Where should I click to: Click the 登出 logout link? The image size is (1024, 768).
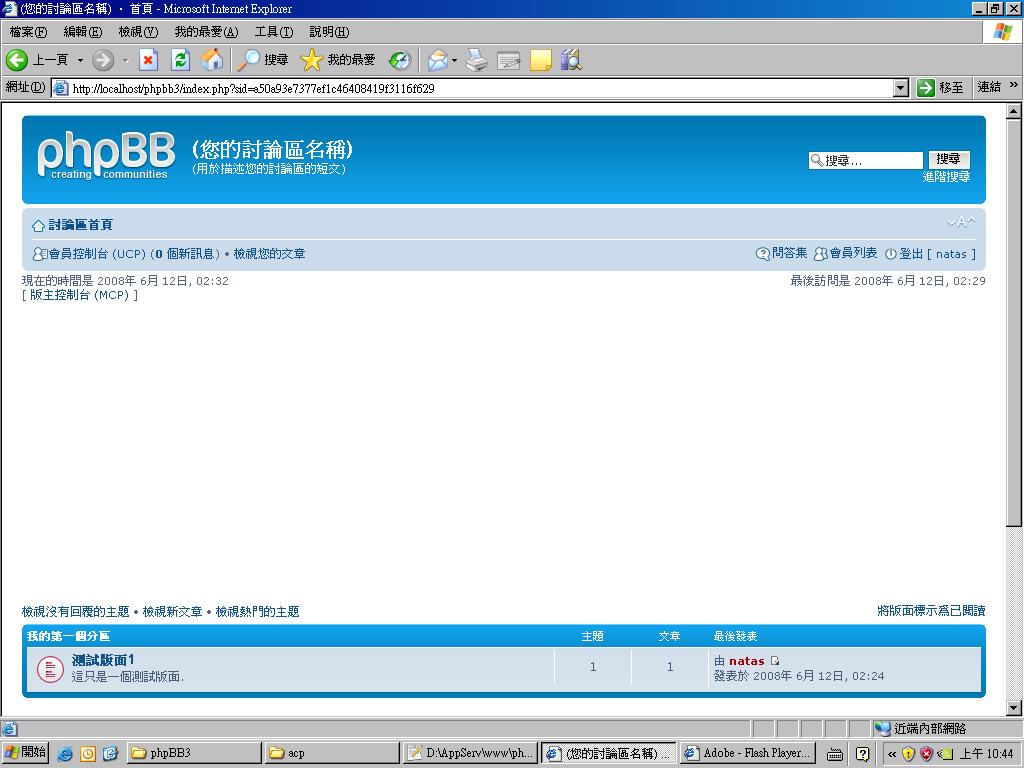coord(911,254)
